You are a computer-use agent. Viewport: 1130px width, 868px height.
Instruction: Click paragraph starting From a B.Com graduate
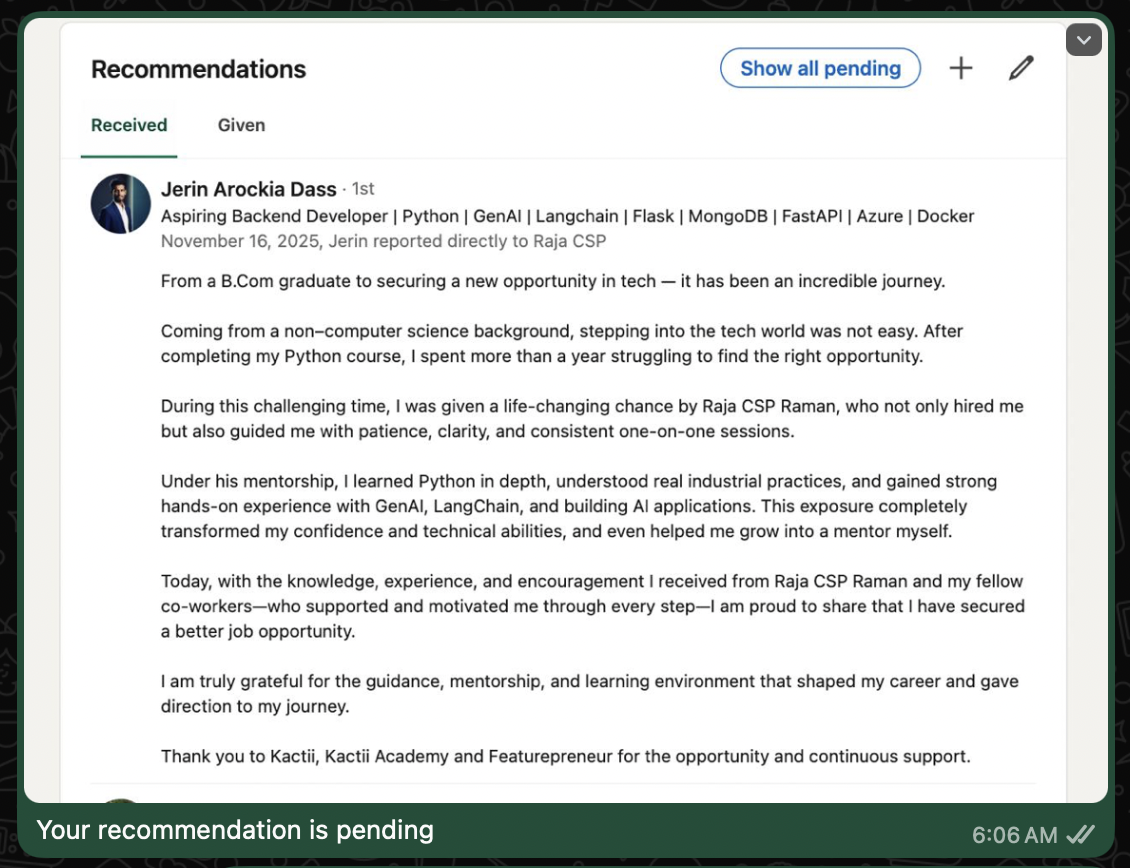click(552, 281)
